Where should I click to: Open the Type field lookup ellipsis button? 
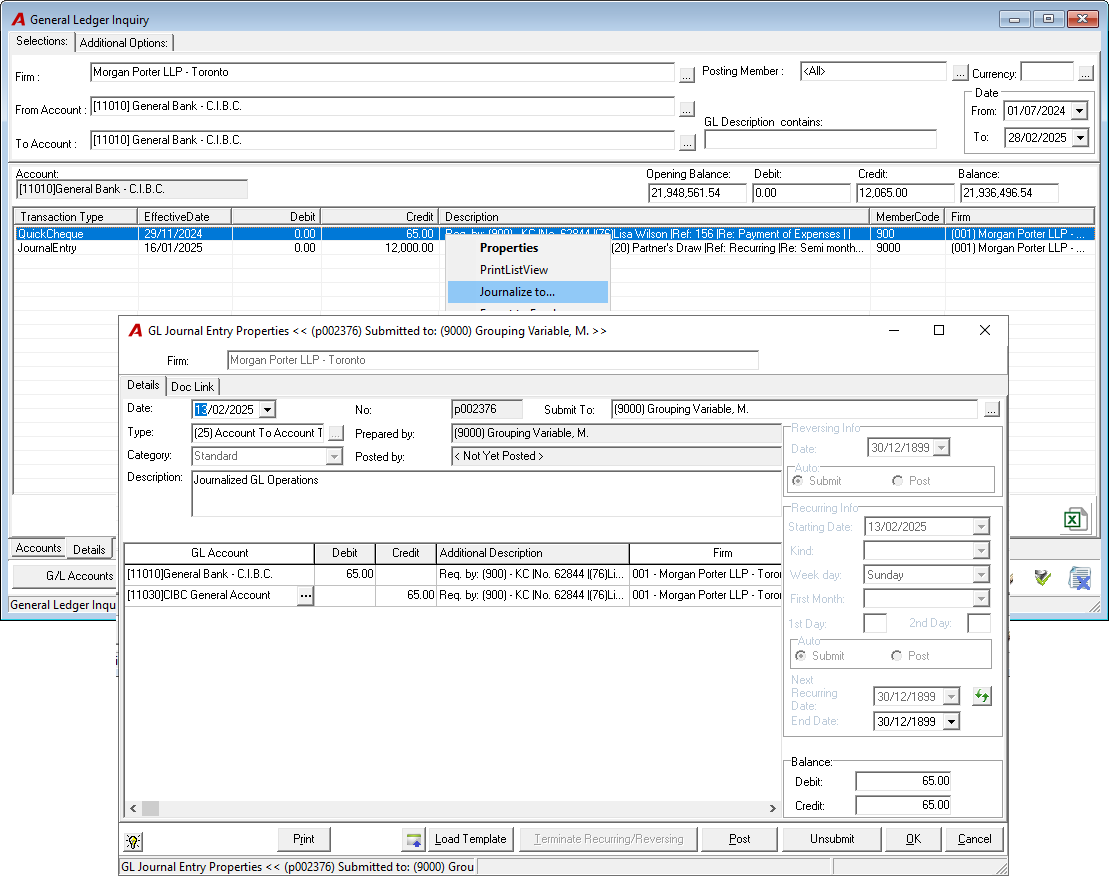coord(335,433)
